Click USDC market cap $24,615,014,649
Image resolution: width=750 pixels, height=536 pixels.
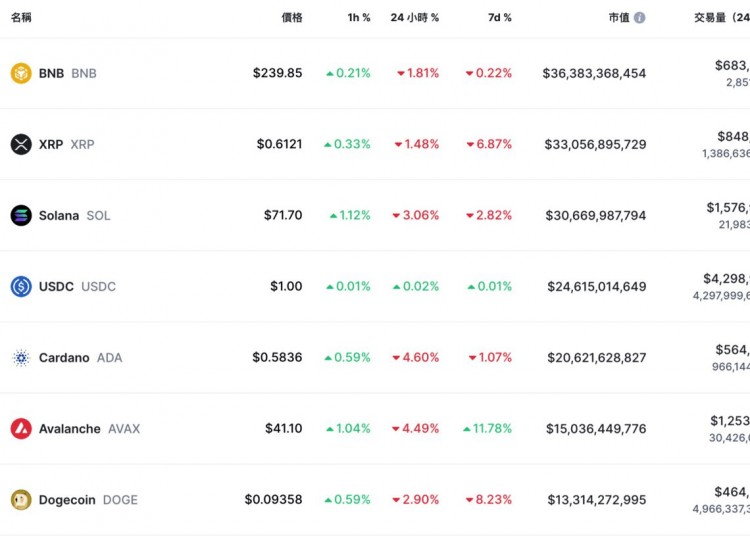tap(596, 286)
